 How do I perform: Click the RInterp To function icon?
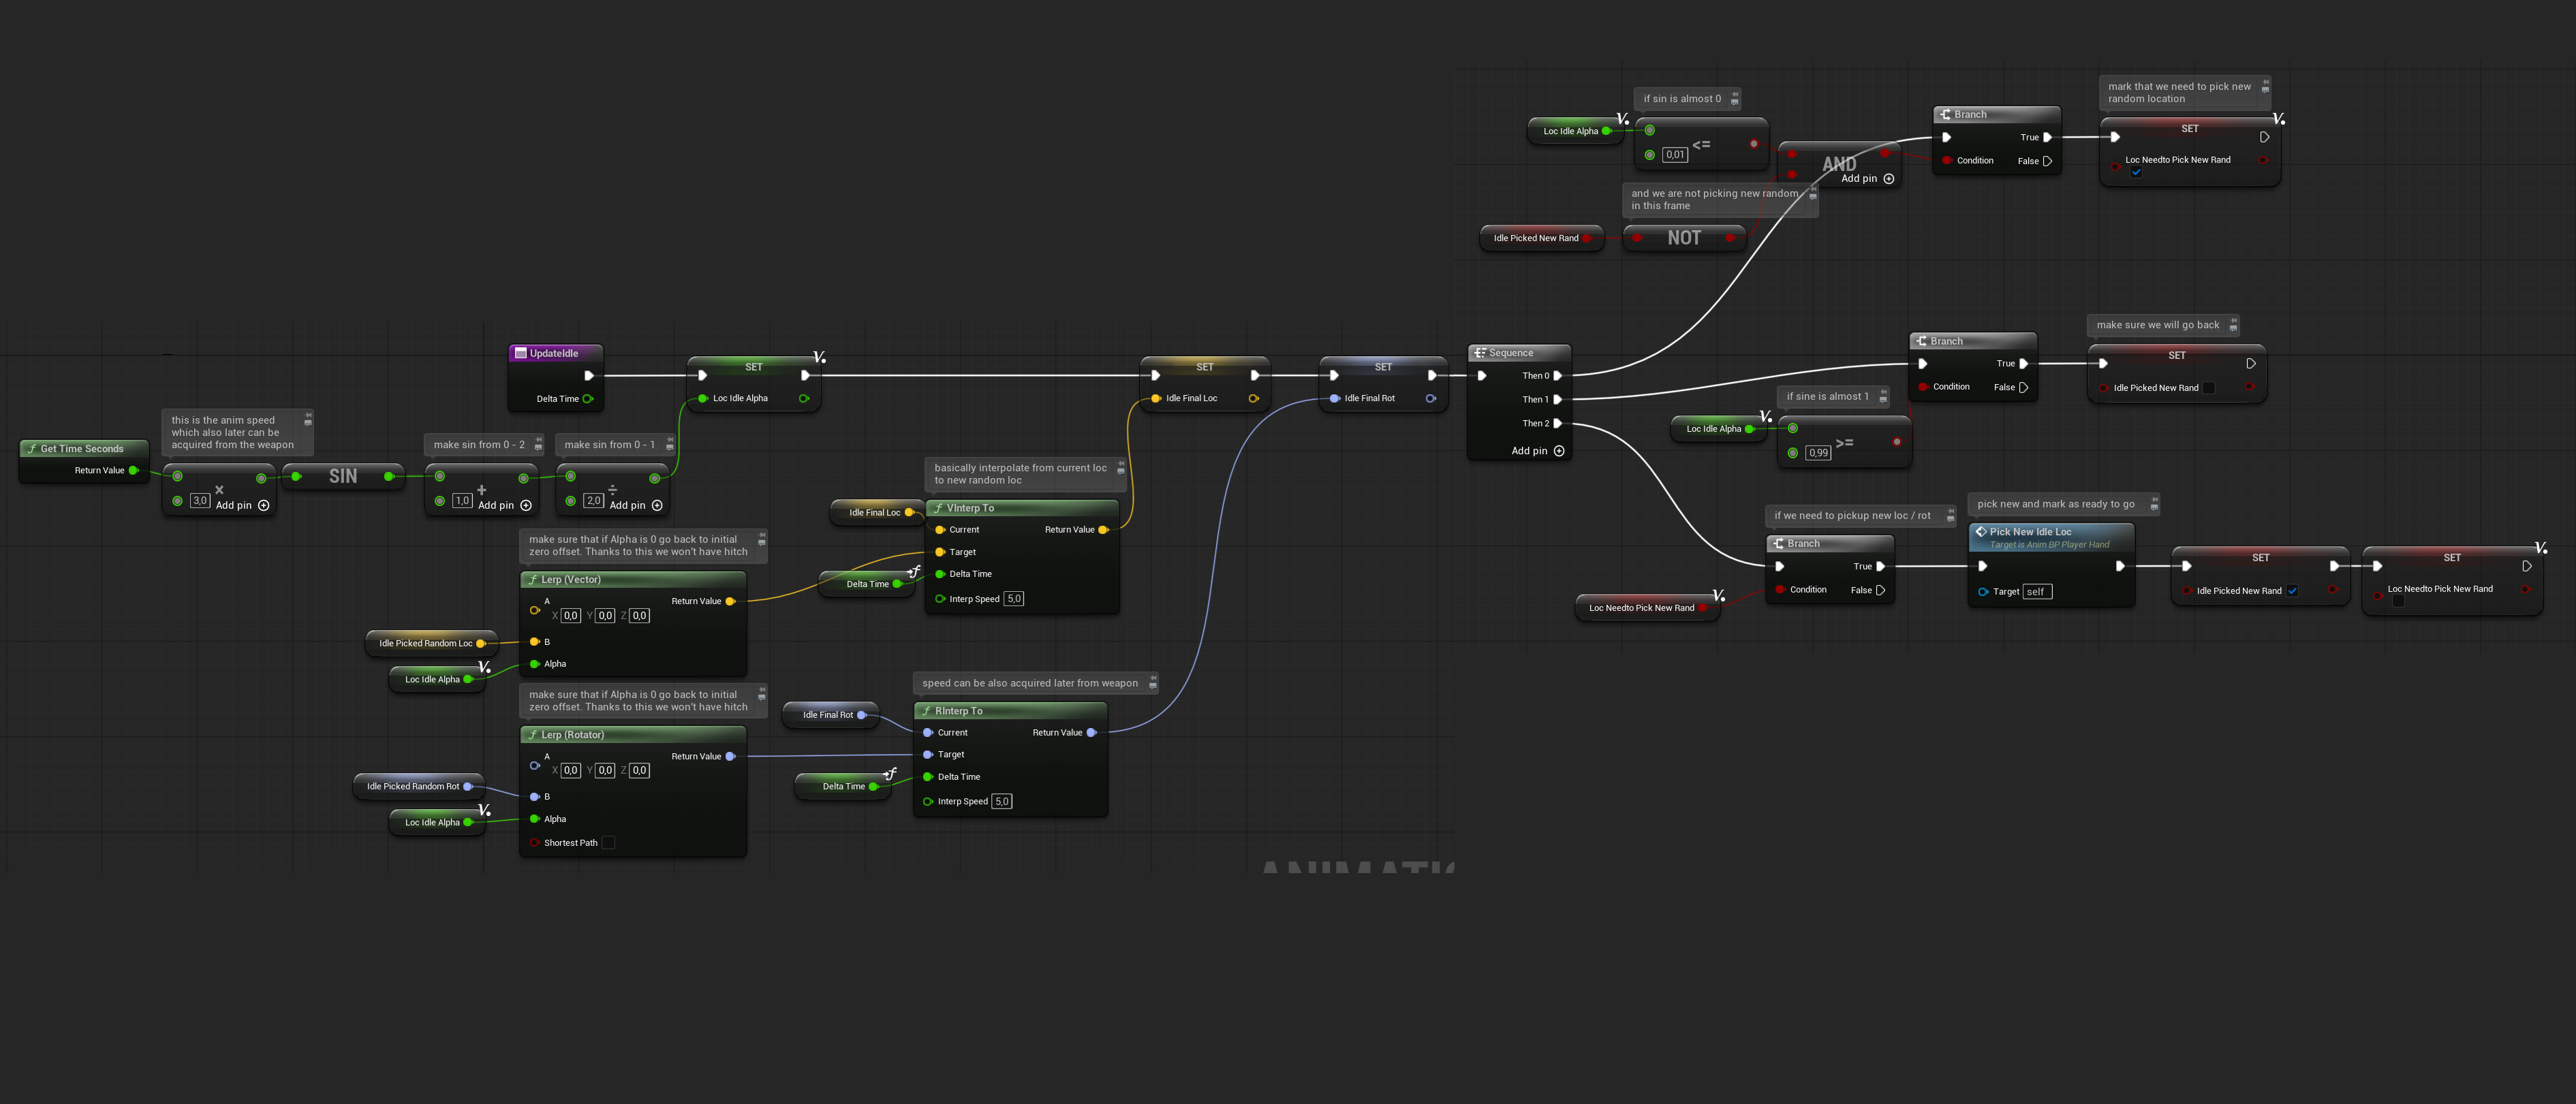927,711
